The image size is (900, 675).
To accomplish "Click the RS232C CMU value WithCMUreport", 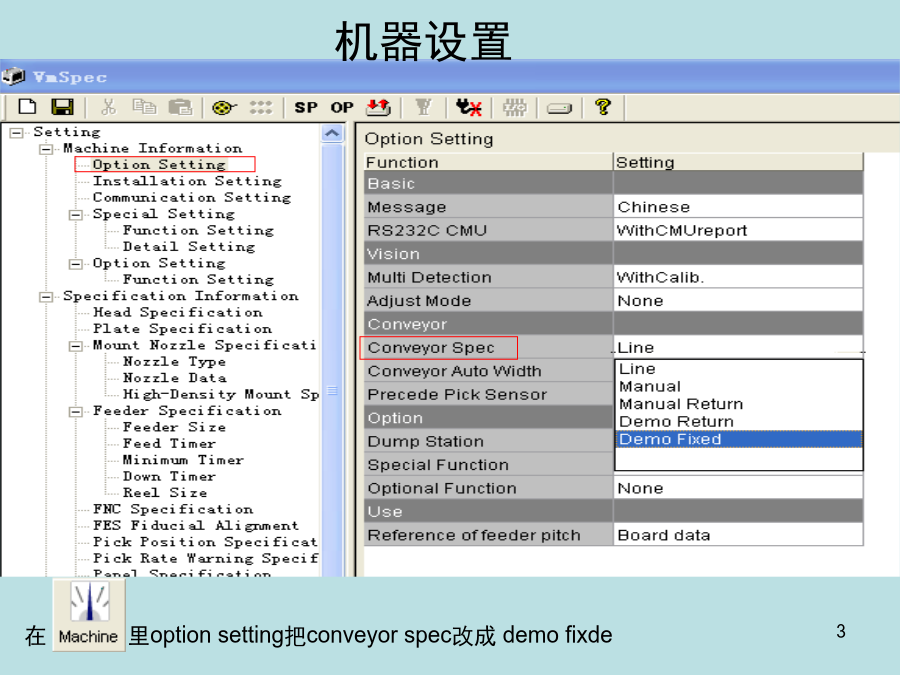I will tap(738, 231).
